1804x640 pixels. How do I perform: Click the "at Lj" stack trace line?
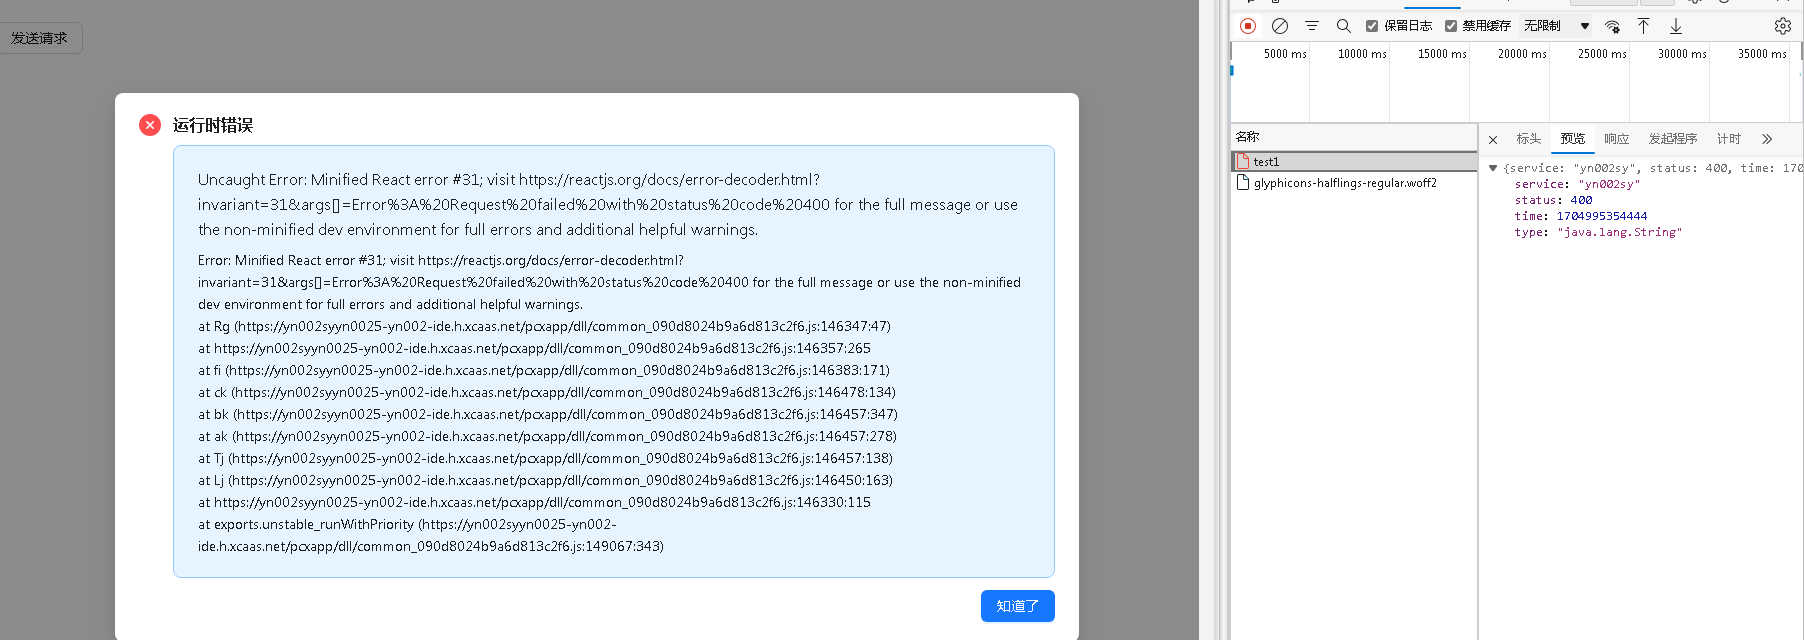pyautogui.click(x=545, y=480)
